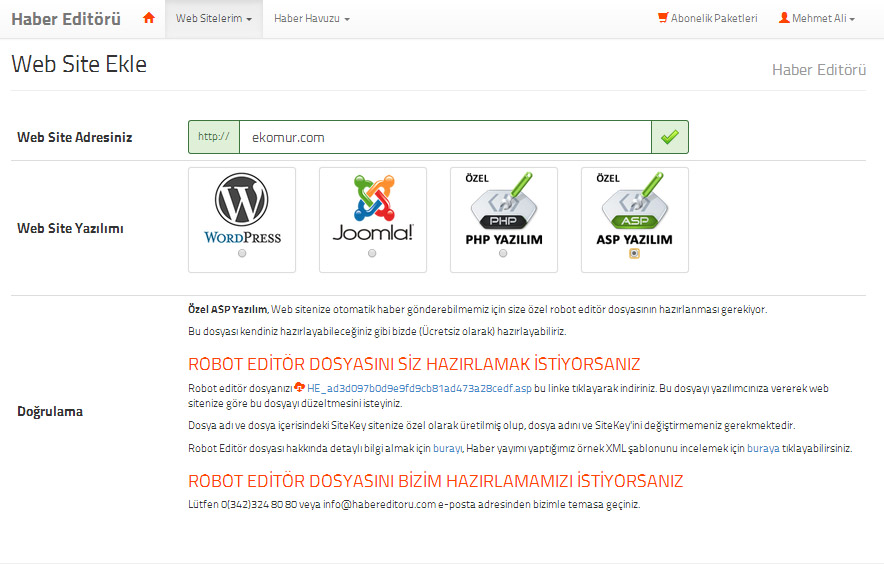This screenshot has height=569, width=884.
Task: Open the Web Sitelerim dropdown menu
Action: point(214,19)
